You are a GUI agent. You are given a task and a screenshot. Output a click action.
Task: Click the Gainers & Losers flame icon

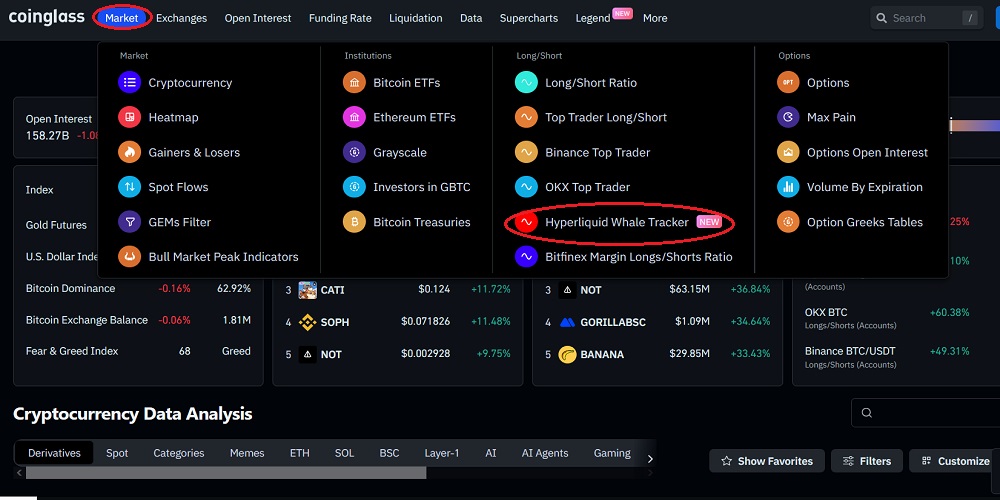[x=129, y=152]
